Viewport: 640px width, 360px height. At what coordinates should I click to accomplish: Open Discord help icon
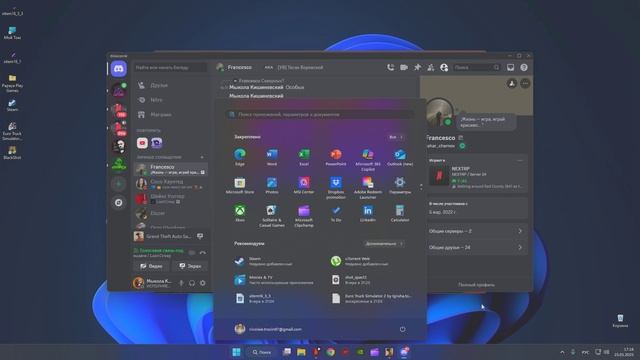[x=524, y=67]
